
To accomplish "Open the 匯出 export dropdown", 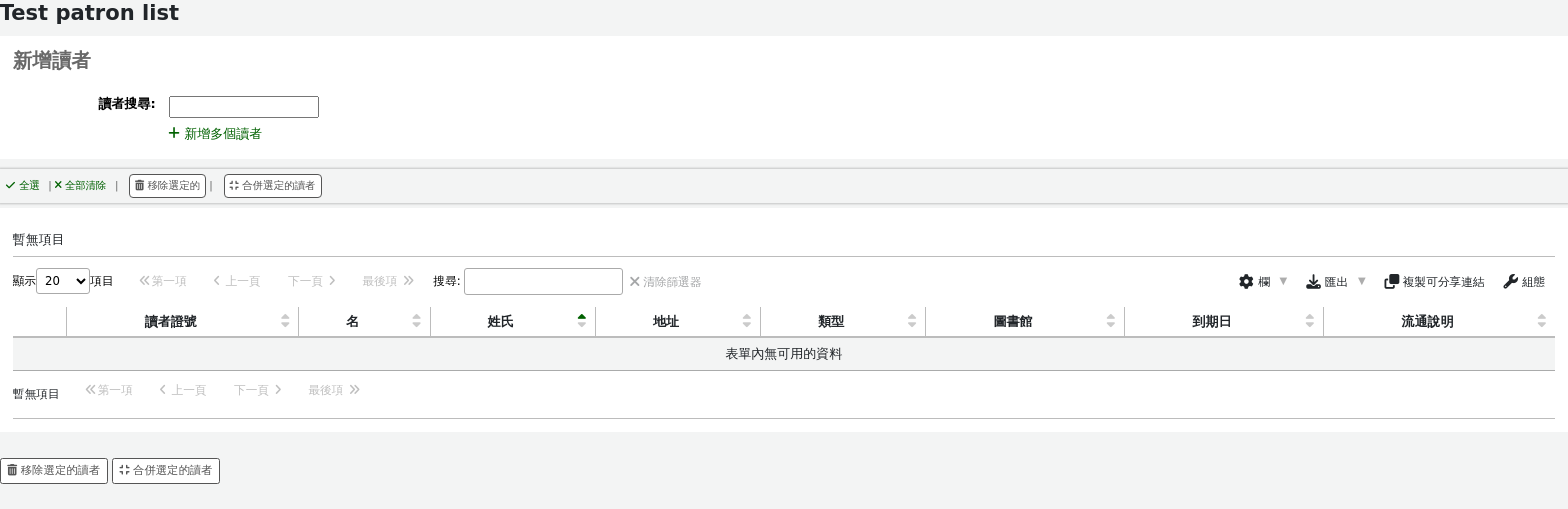I will [x=1335, y=282].
